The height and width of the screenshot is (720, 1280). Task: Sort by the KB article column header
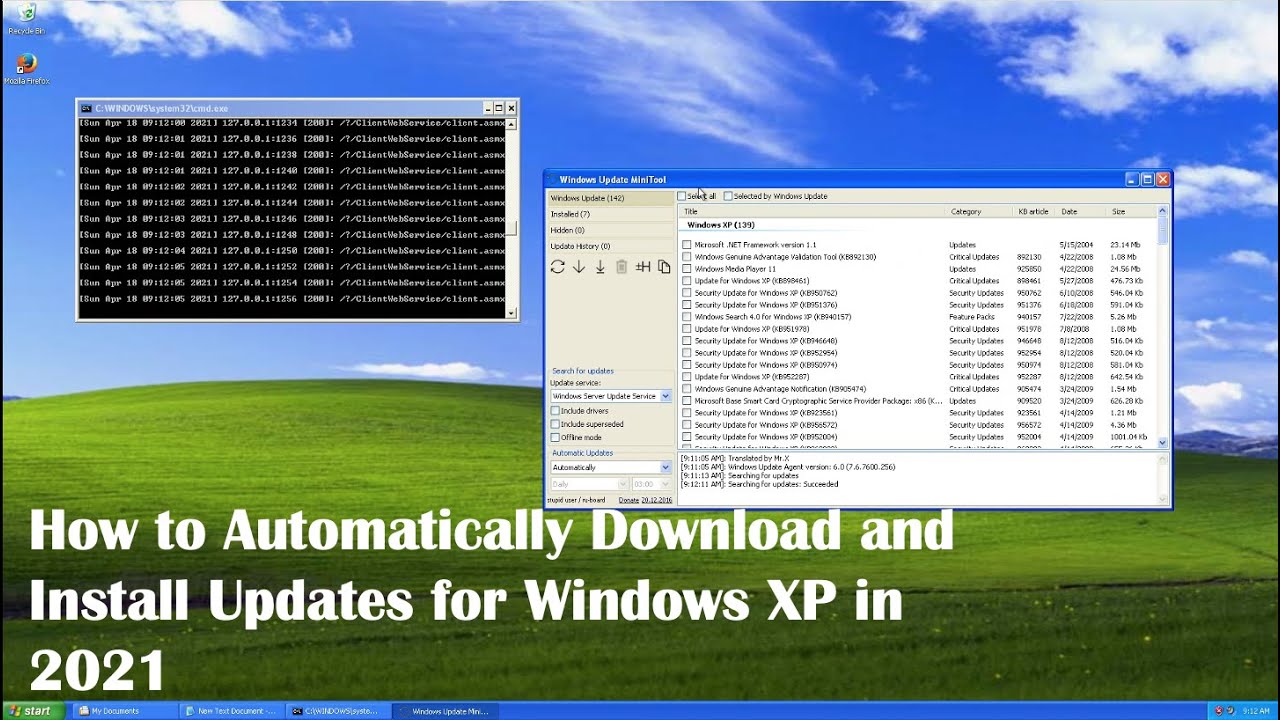(1034, 212)
